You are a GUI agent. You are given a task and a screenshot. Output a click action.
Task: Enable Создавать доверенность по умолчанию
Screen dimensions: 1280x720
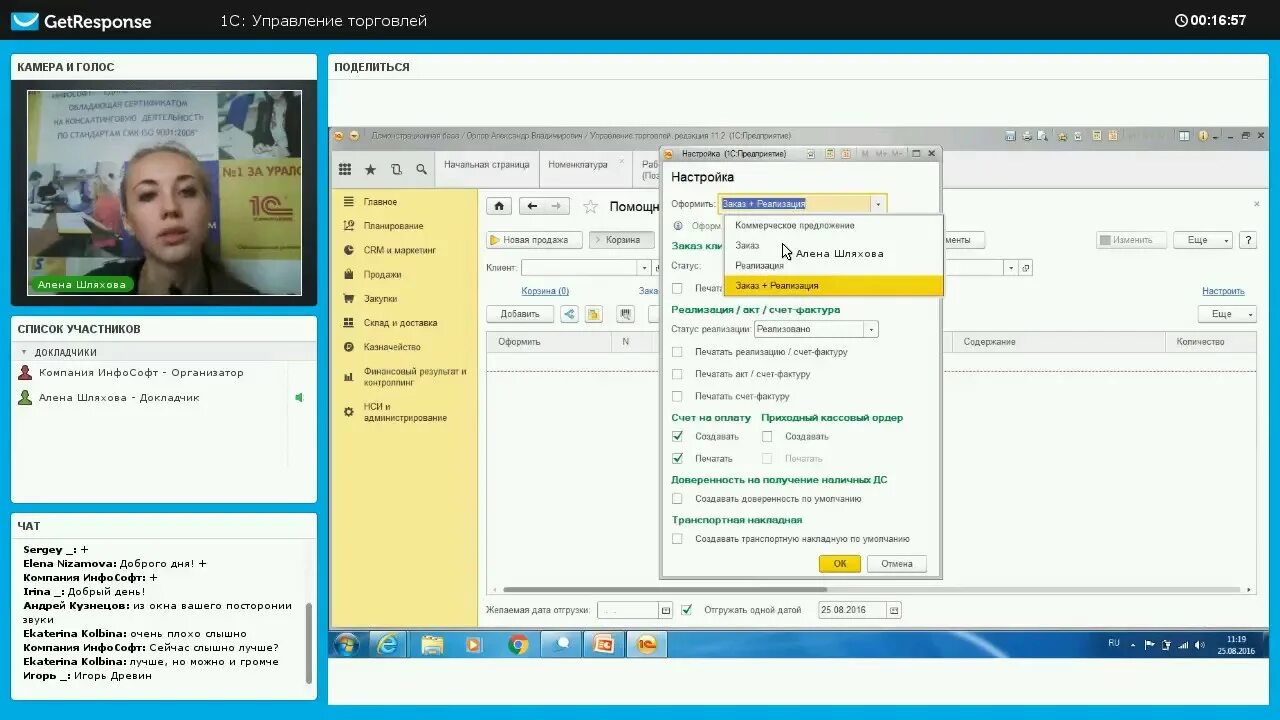[x=677, y=498]
